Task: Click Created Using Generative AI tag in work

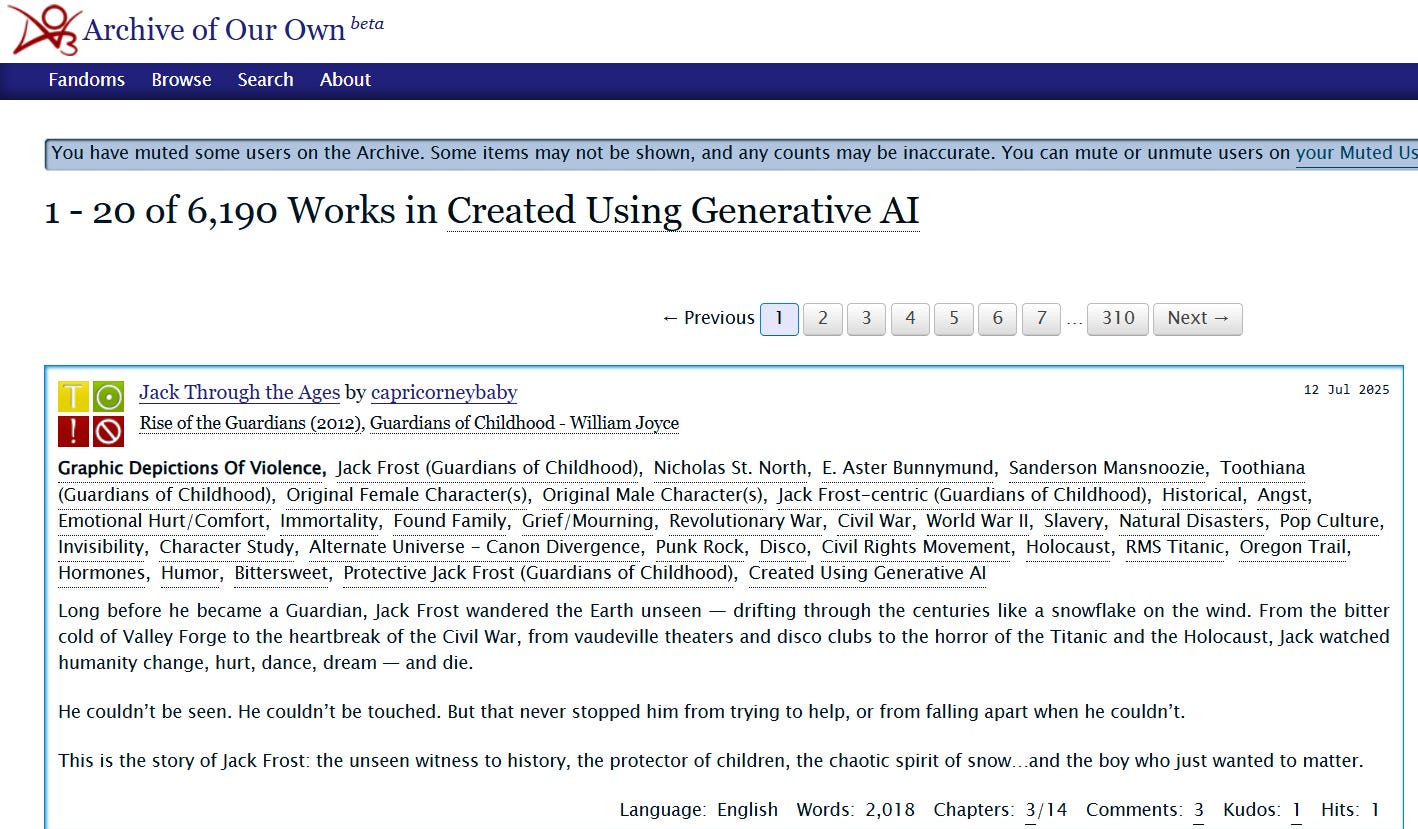Action: (867, 573)
